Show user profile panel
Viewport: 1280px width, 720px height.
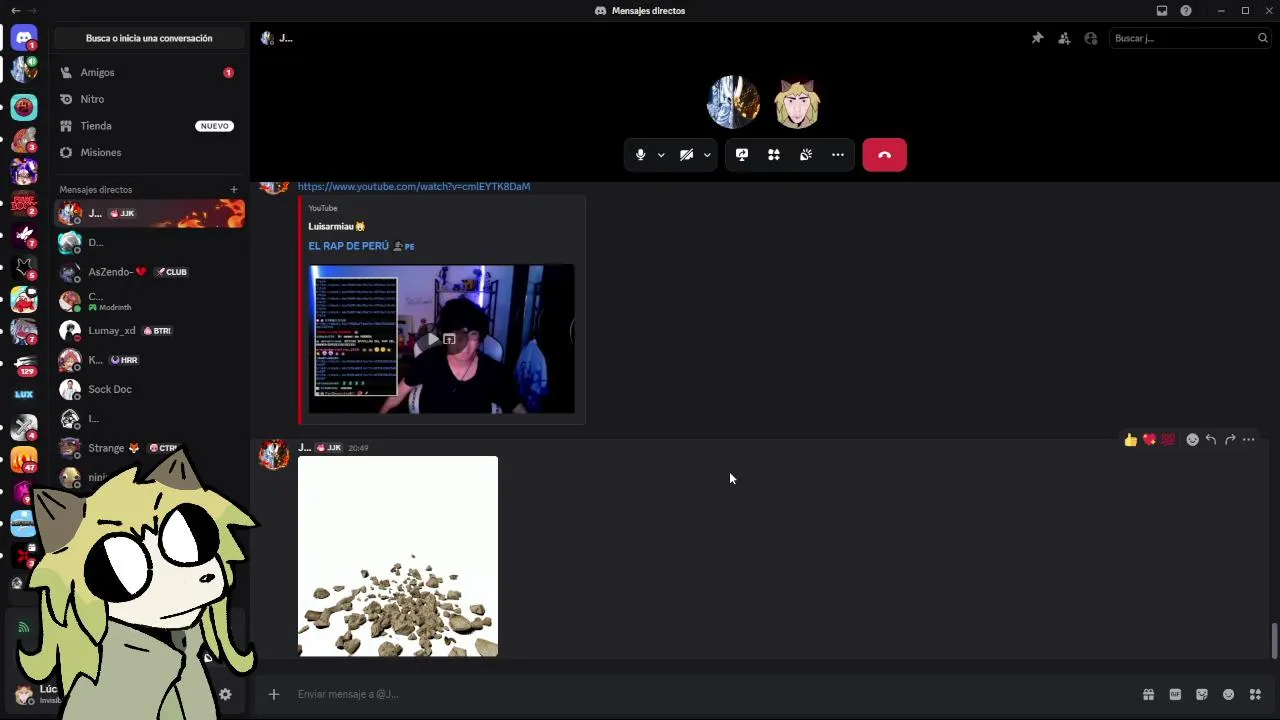(1091, 38)
